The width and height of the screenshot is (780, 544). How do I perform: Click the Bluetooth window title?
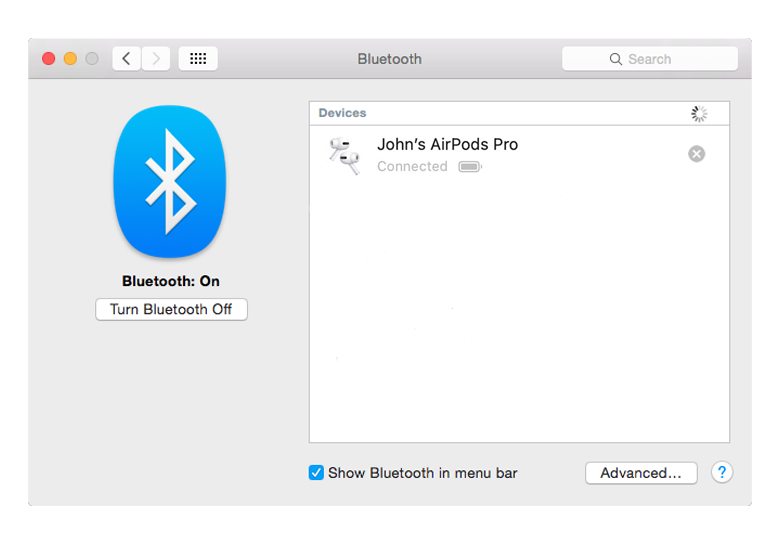click(389, 59)
